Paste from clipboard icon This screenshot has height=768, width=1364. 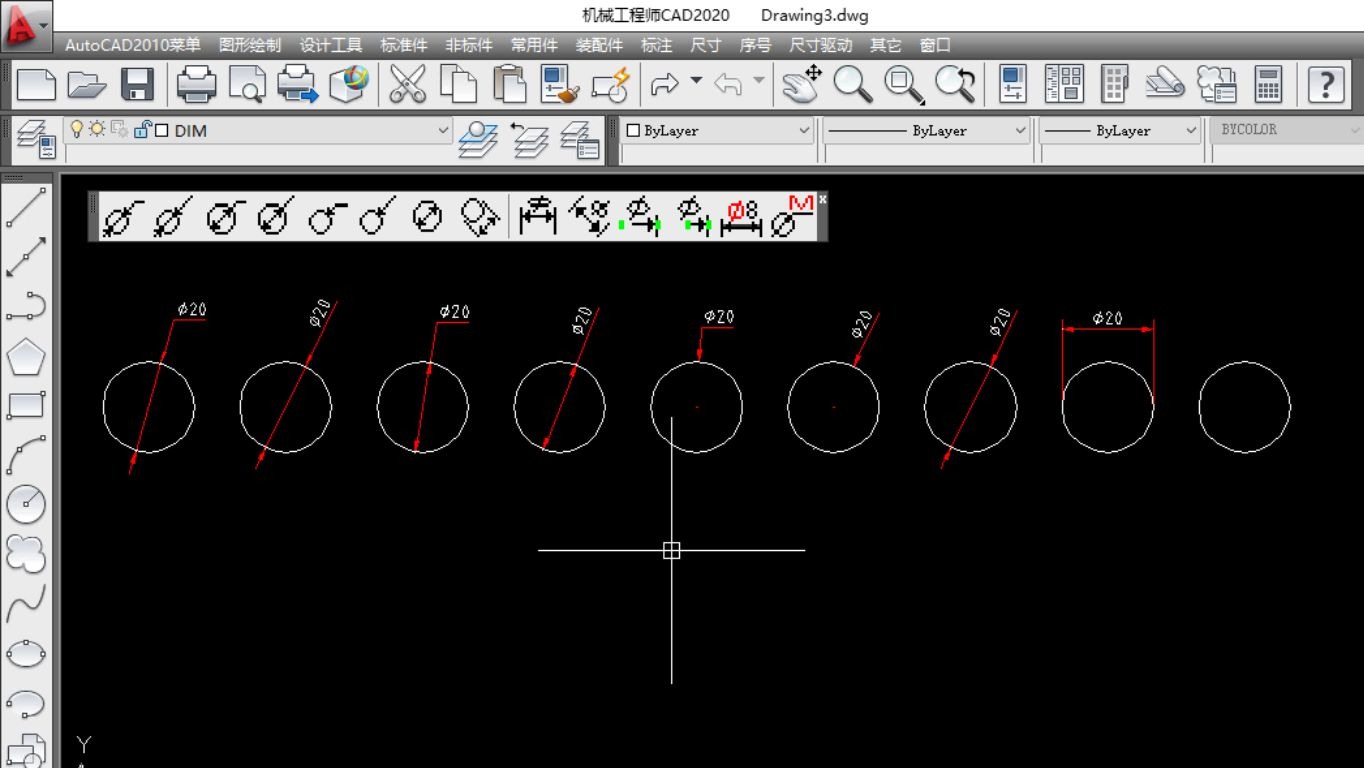tap(510, 84)
